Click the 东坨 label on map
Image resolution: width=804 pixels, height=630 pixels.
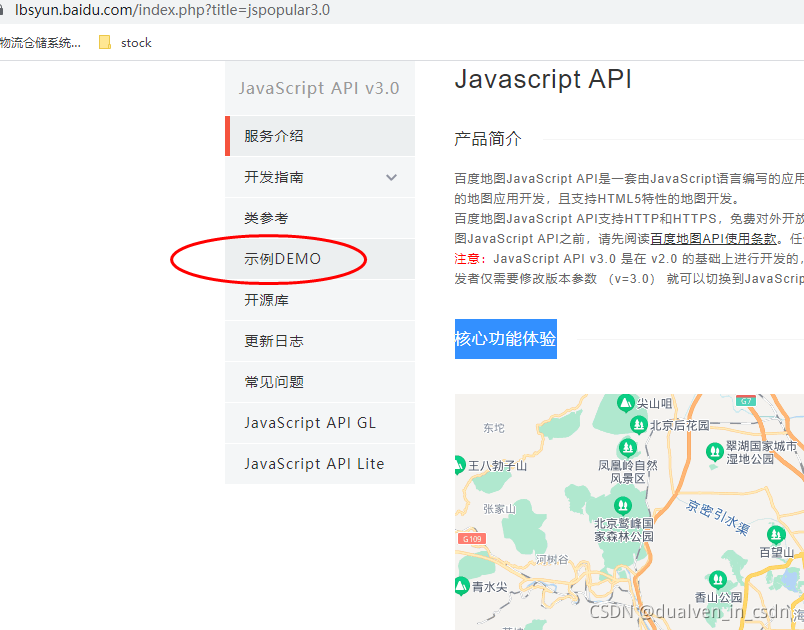pos(494,428)
